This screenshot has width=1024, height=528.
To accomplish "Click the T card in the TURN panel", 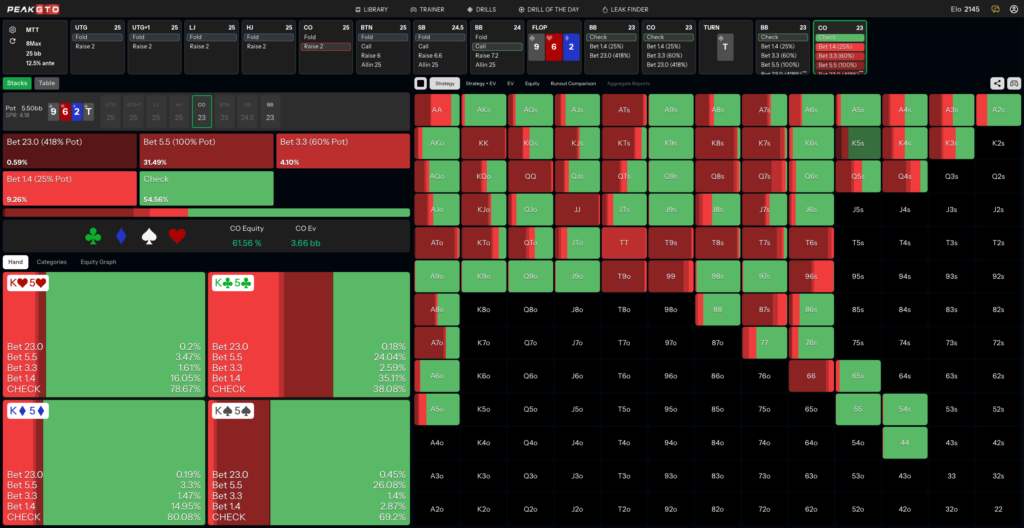I will coord(725,48).
